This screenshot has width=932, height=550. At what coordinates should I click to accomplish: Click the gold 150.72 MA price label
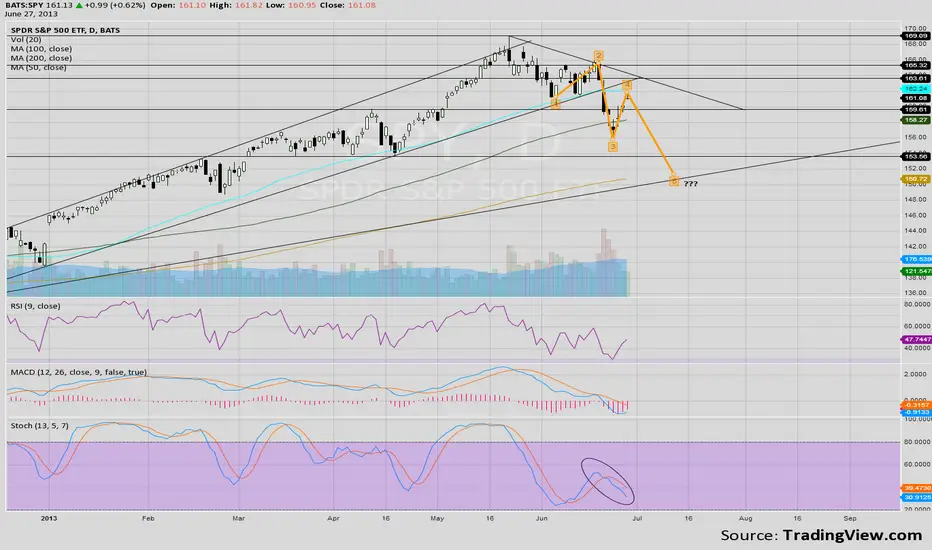(x=916, y=179)
